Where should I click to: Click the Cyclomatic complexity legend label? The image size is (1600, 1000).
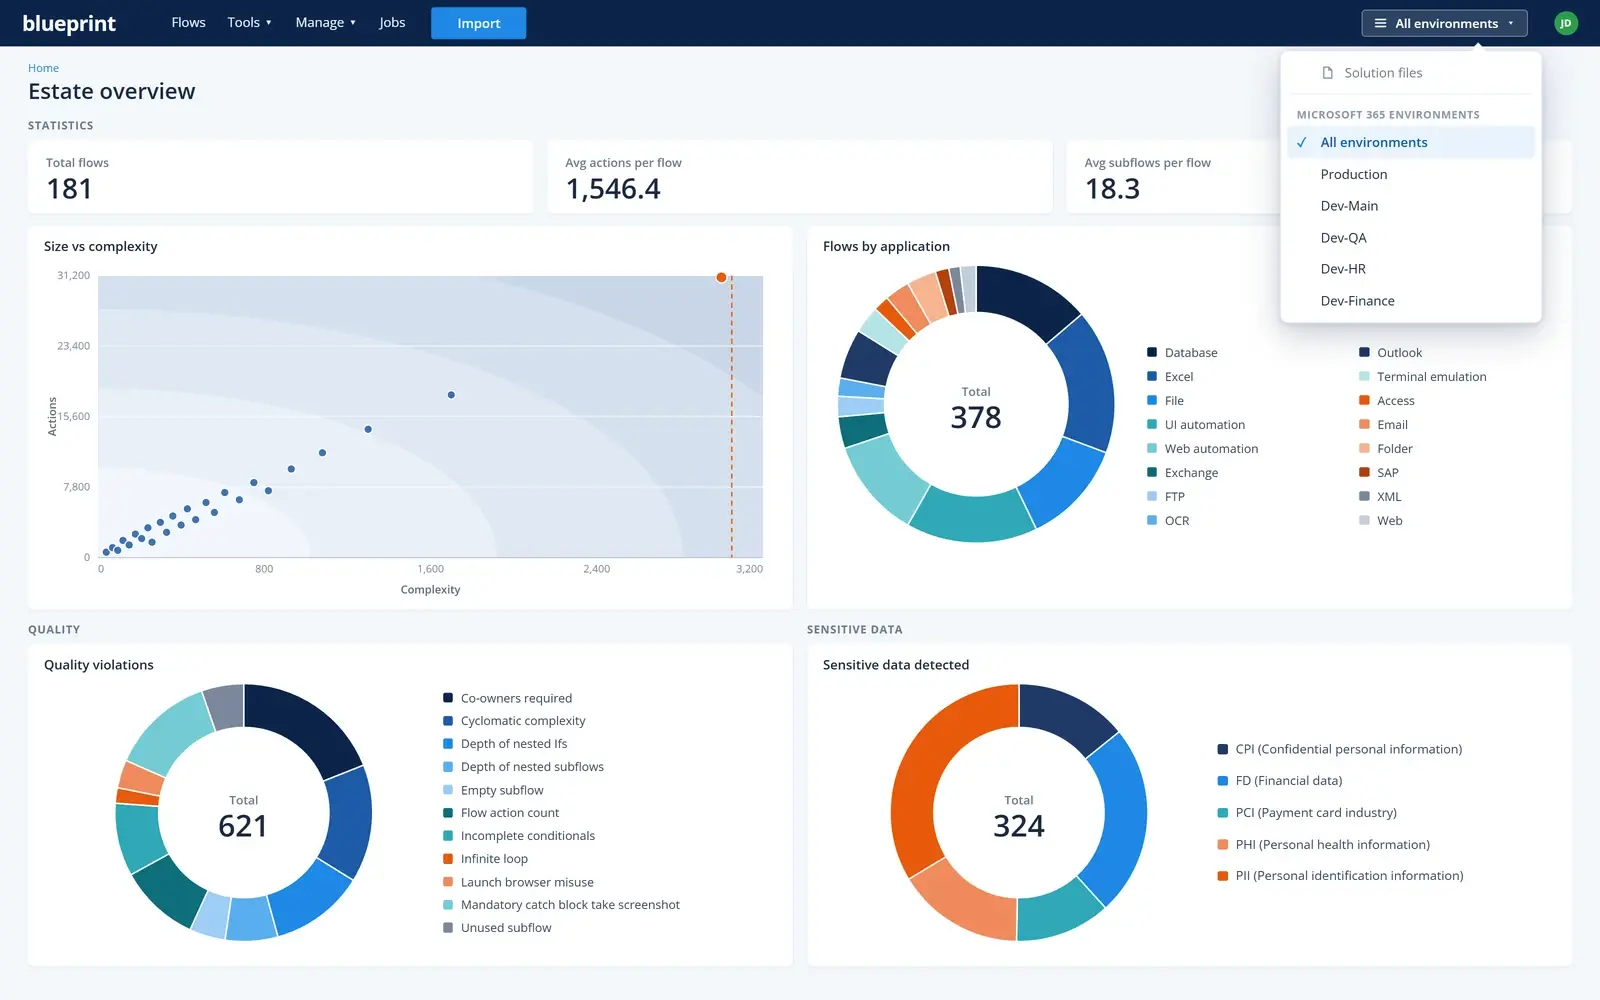pos(523,721)
